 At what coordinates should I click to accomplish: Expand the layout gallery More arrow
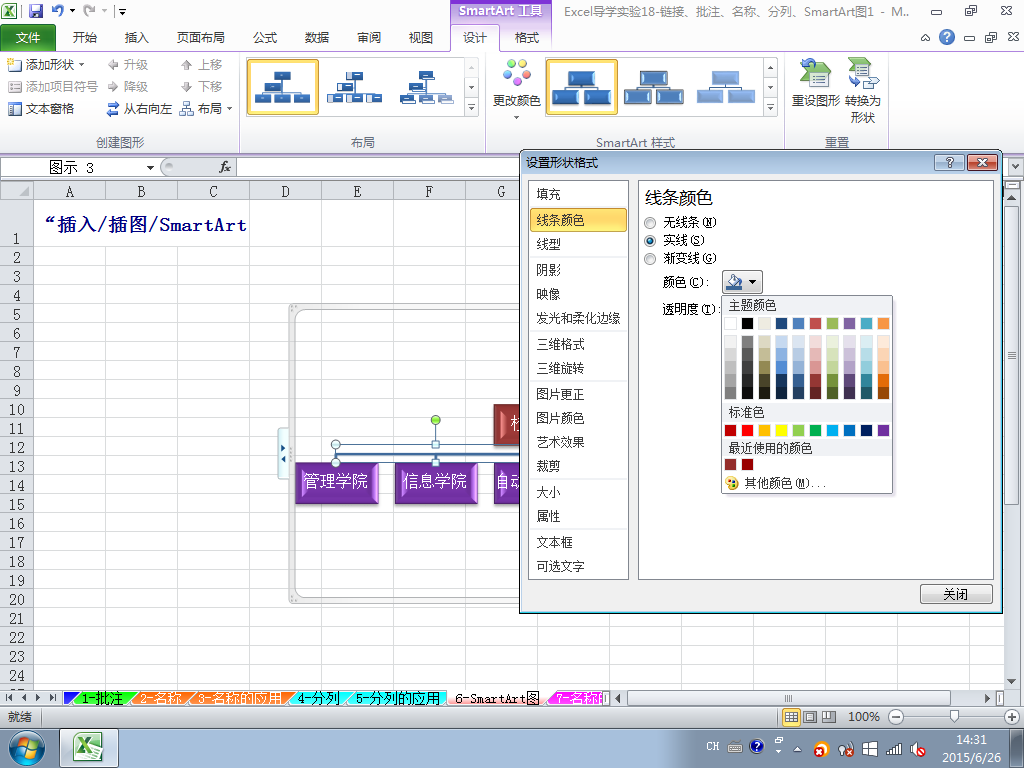pos(472,108)
